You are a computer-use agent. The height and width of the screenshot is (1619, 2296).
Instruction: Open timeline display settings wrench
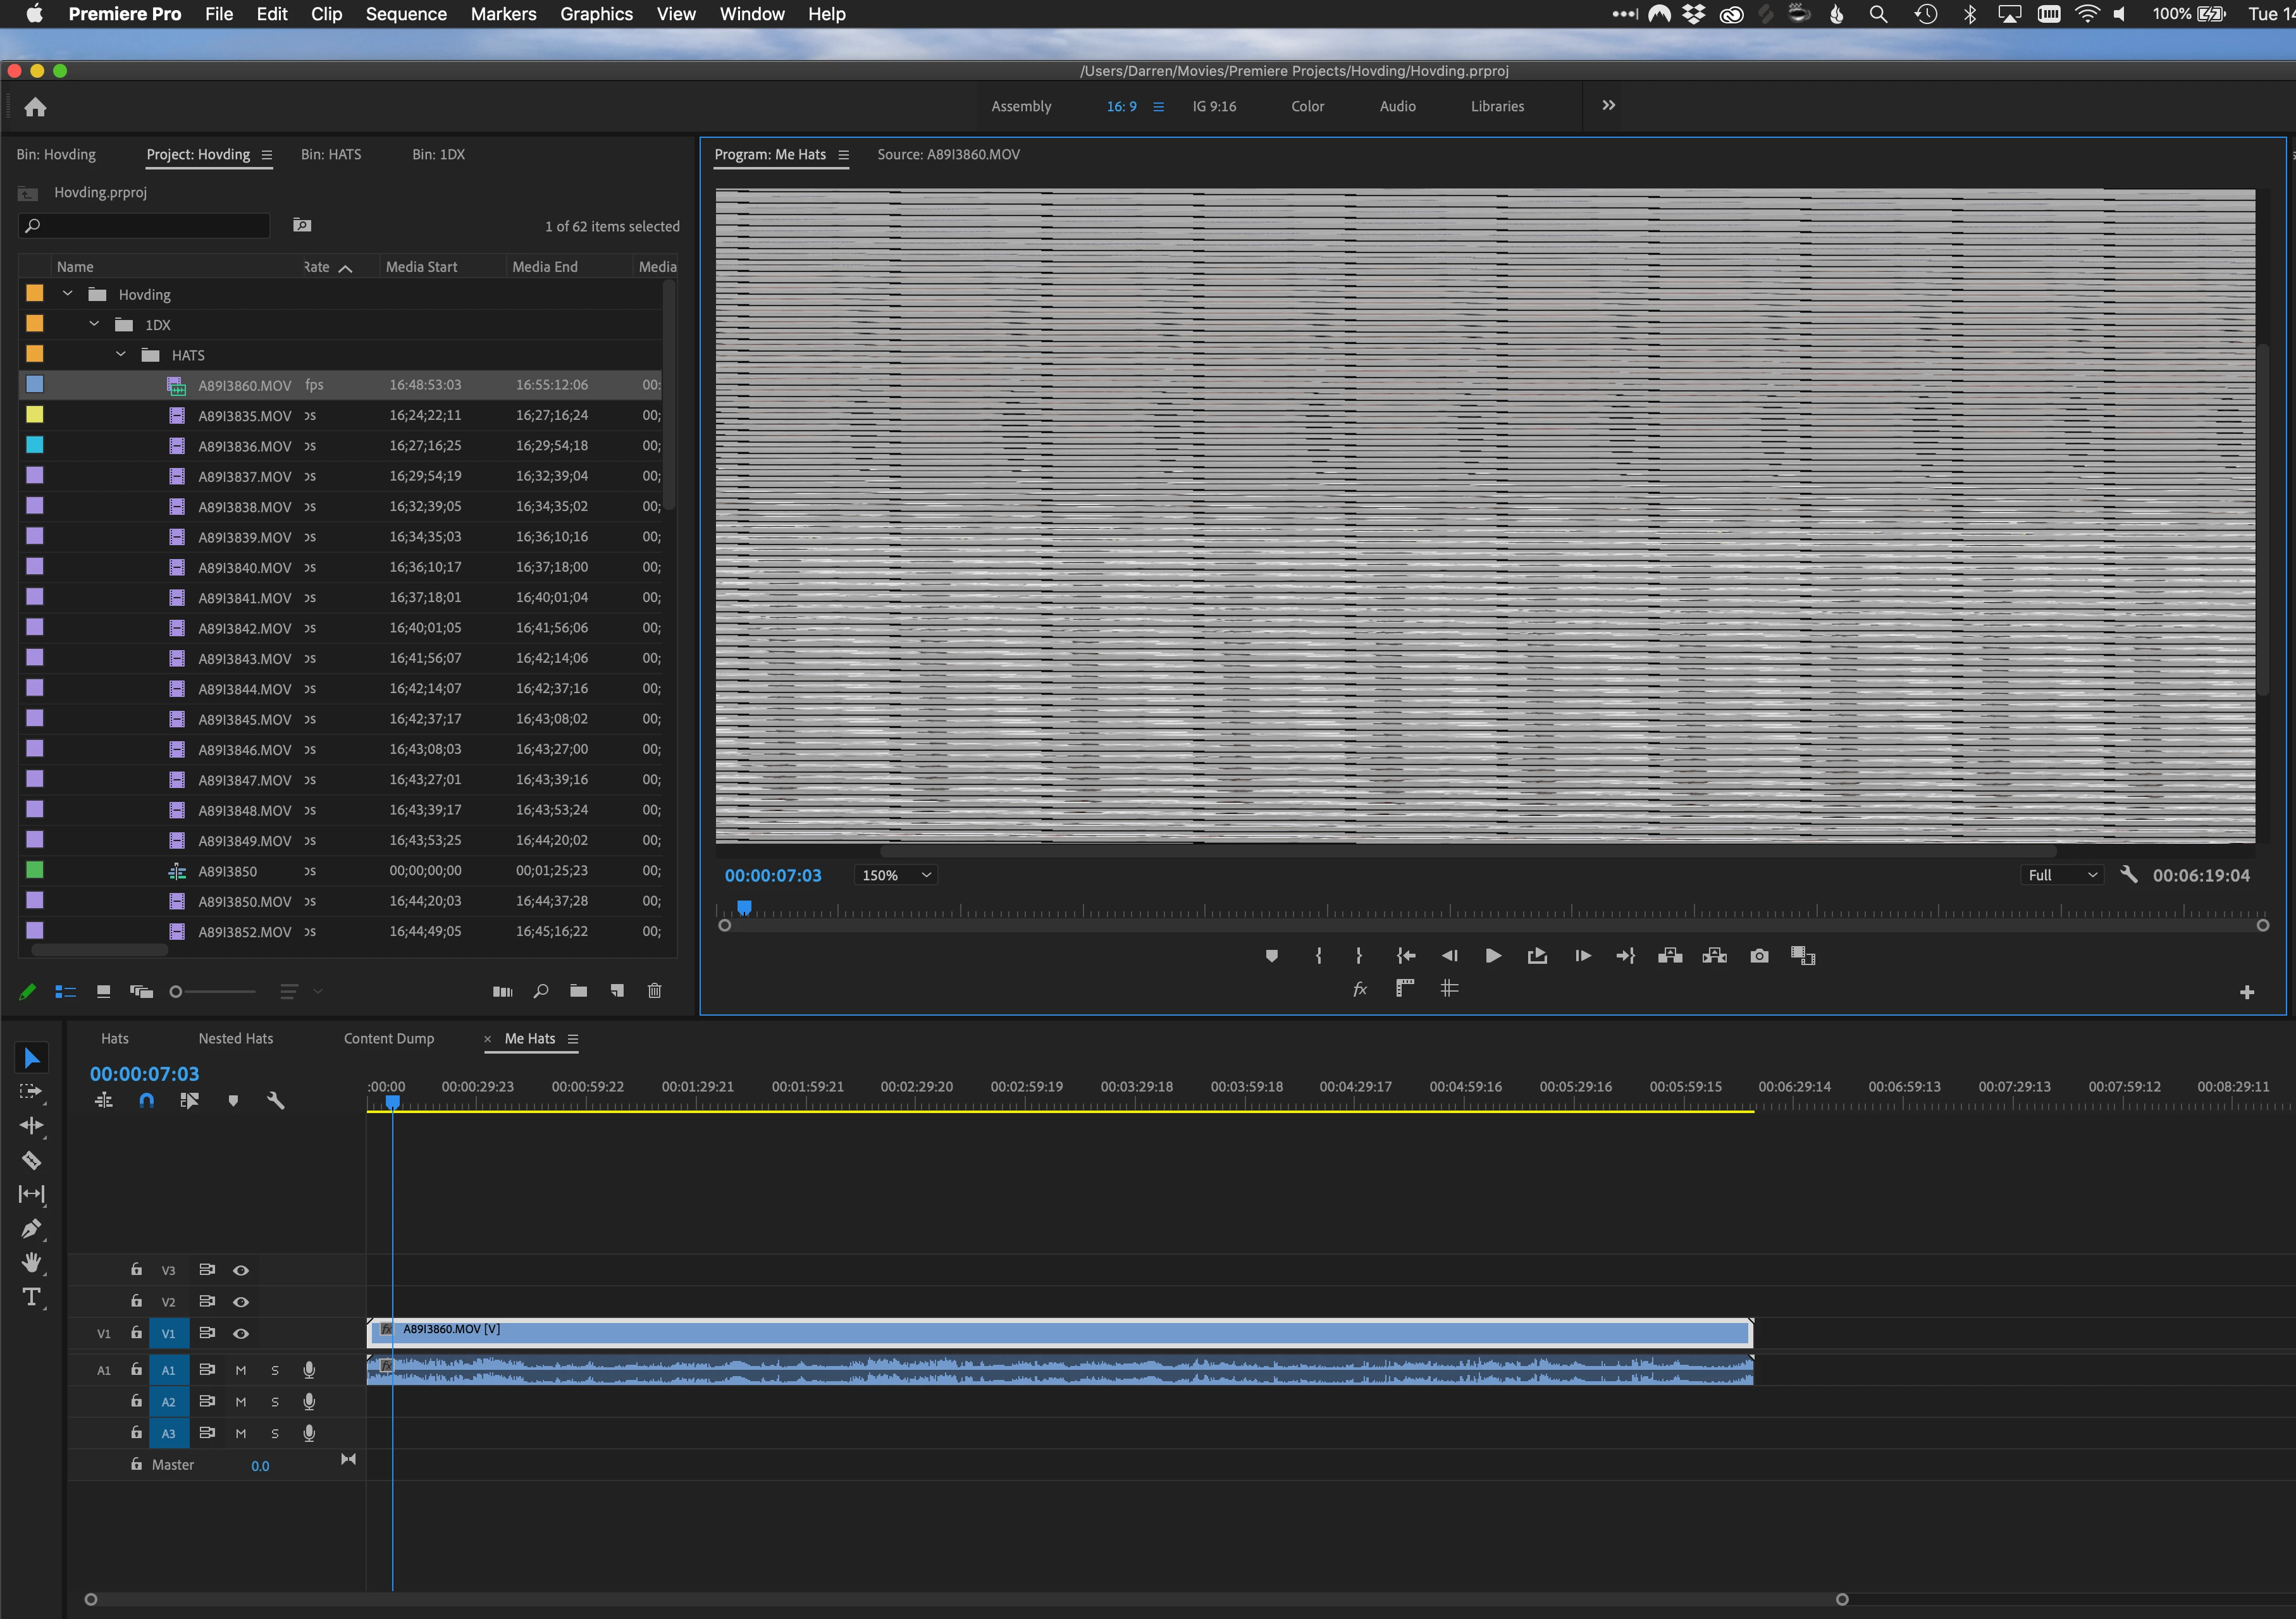(x=276, y=1100)
